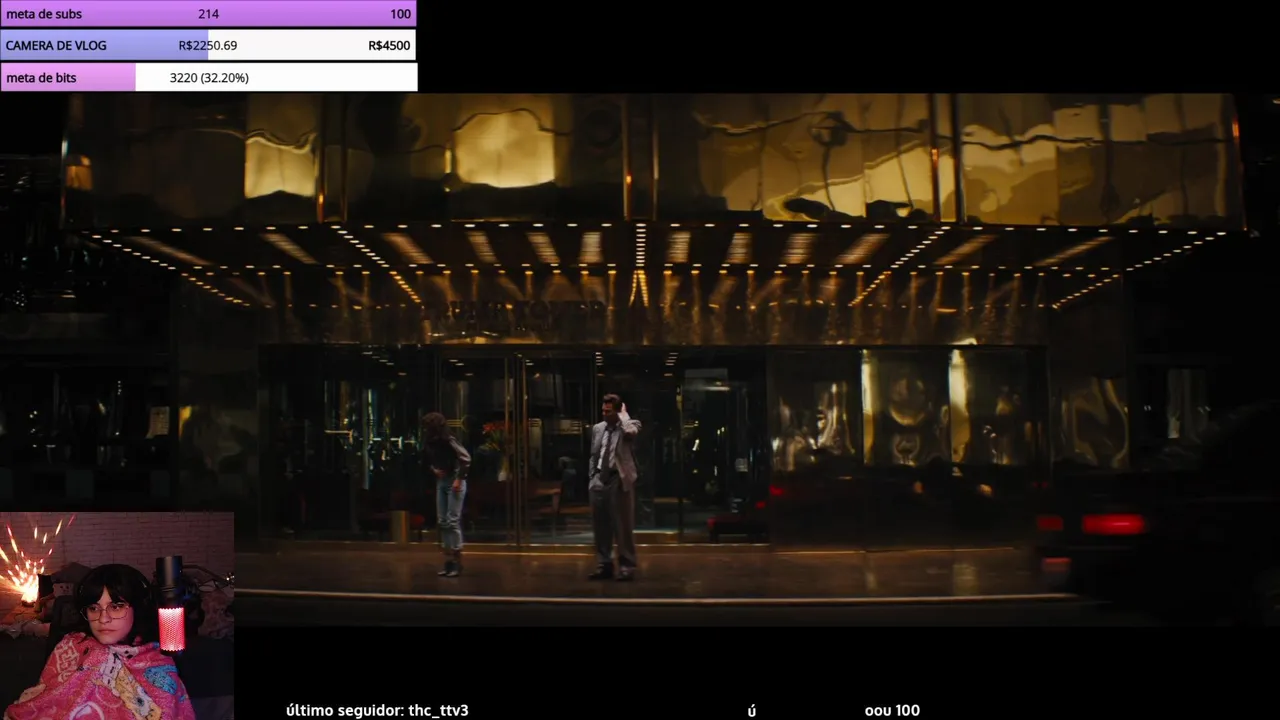Click the meta de subs progress bar
1280x720 pixels.
click(x=208, y=14)
